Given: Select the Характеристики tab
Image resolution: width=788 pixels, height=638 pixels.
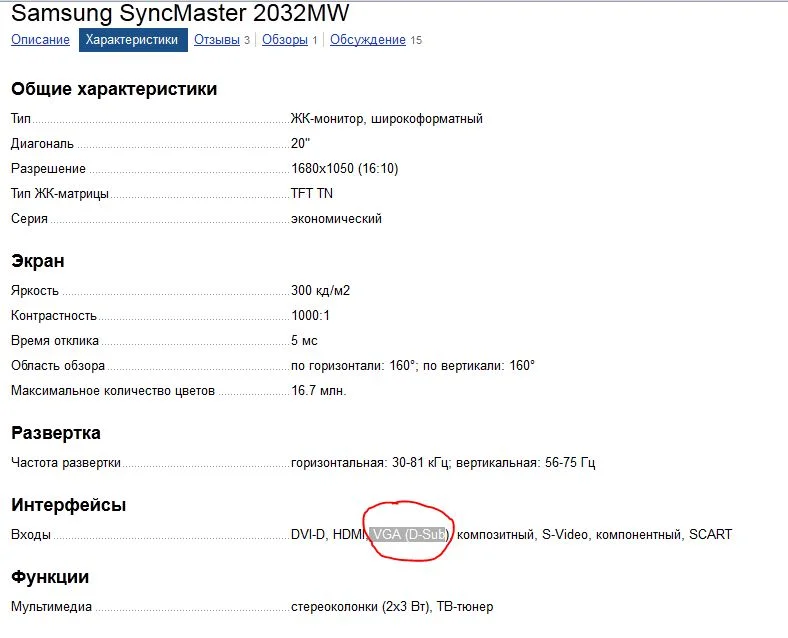Looking at the screenshot, I should pos(133,40).
